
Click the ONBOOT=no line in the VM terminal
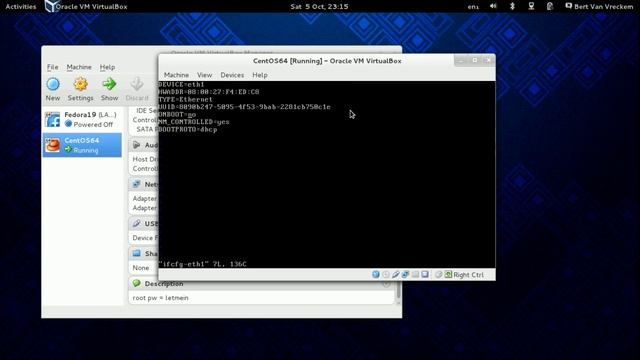pyautogui.click(x=177, y=115)
